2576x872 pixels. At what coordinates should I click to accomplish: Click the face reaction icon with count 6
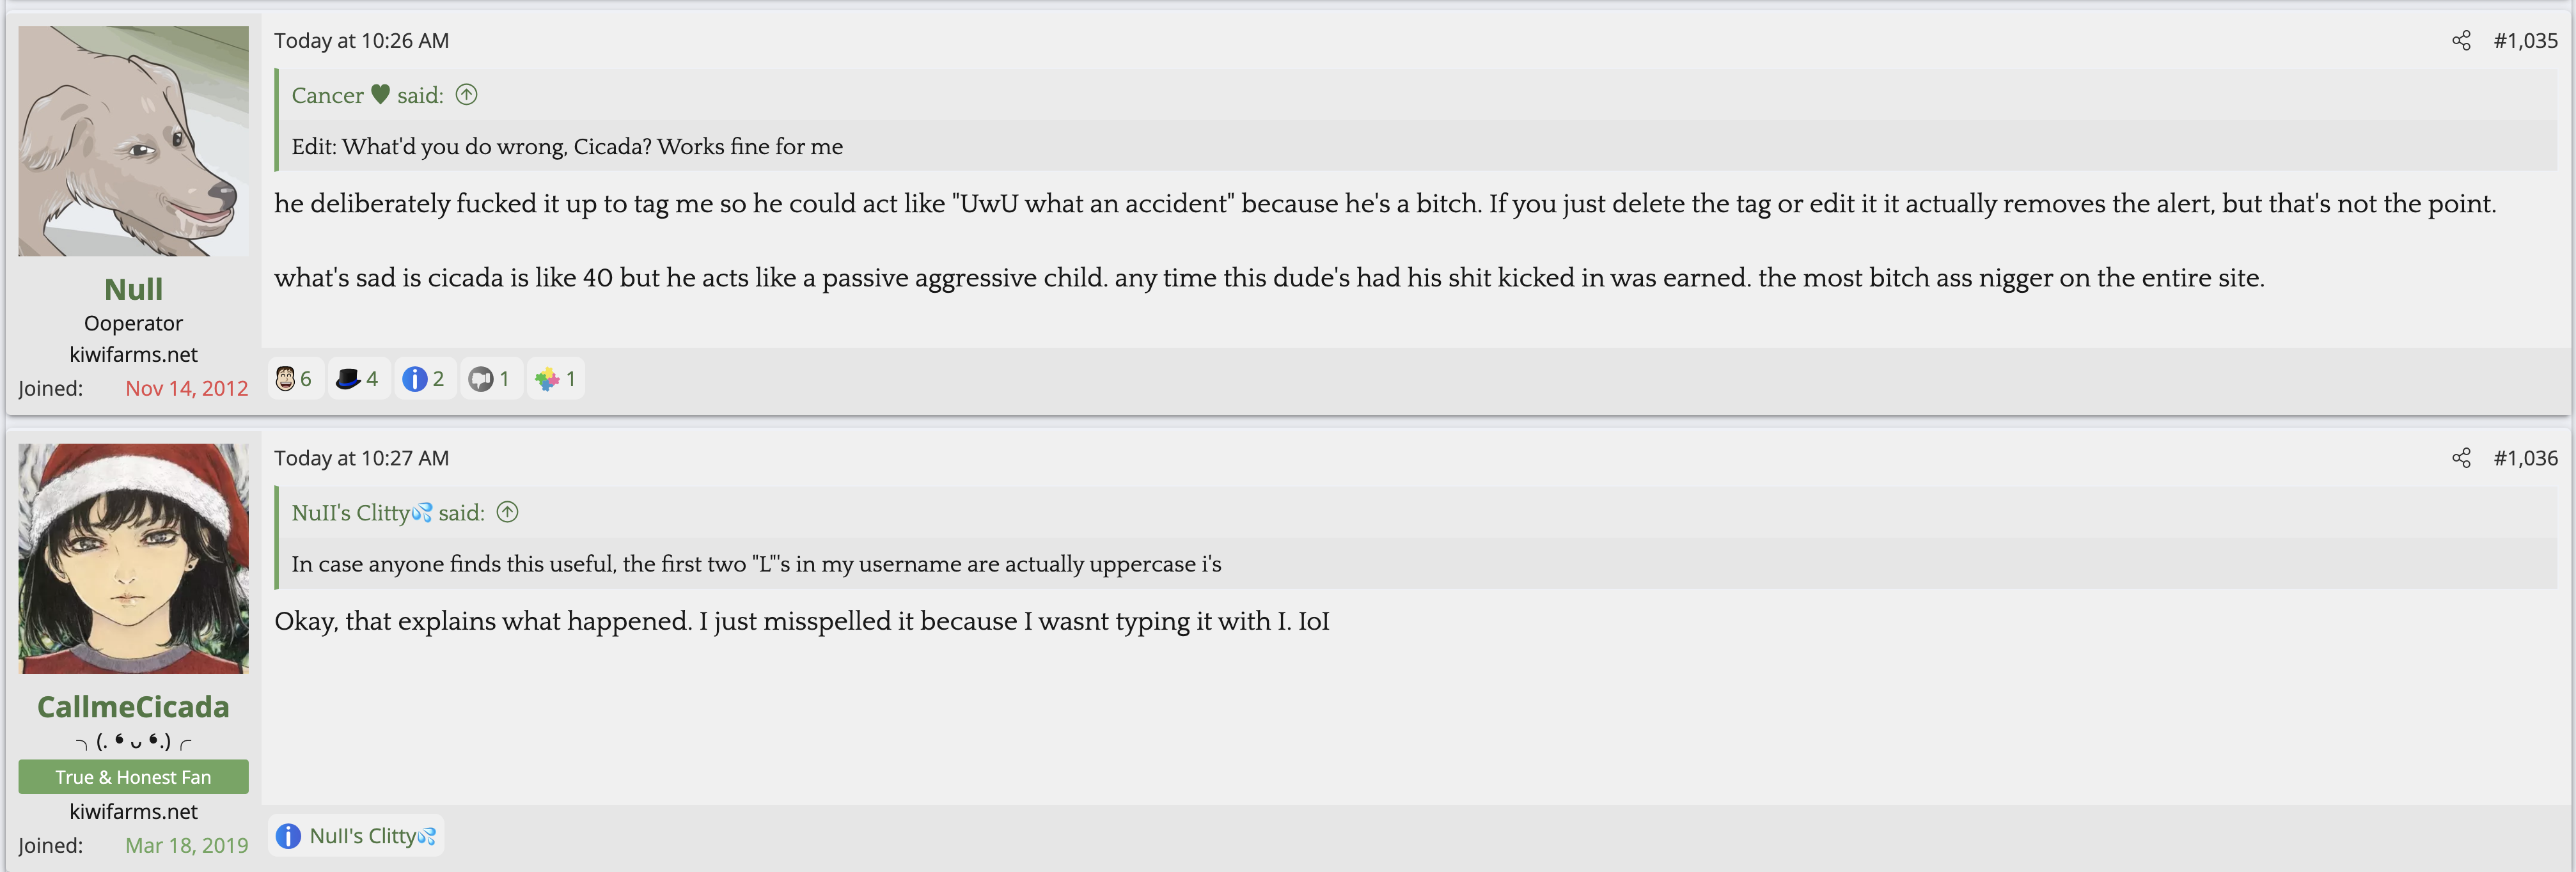(x=286, y=379)
